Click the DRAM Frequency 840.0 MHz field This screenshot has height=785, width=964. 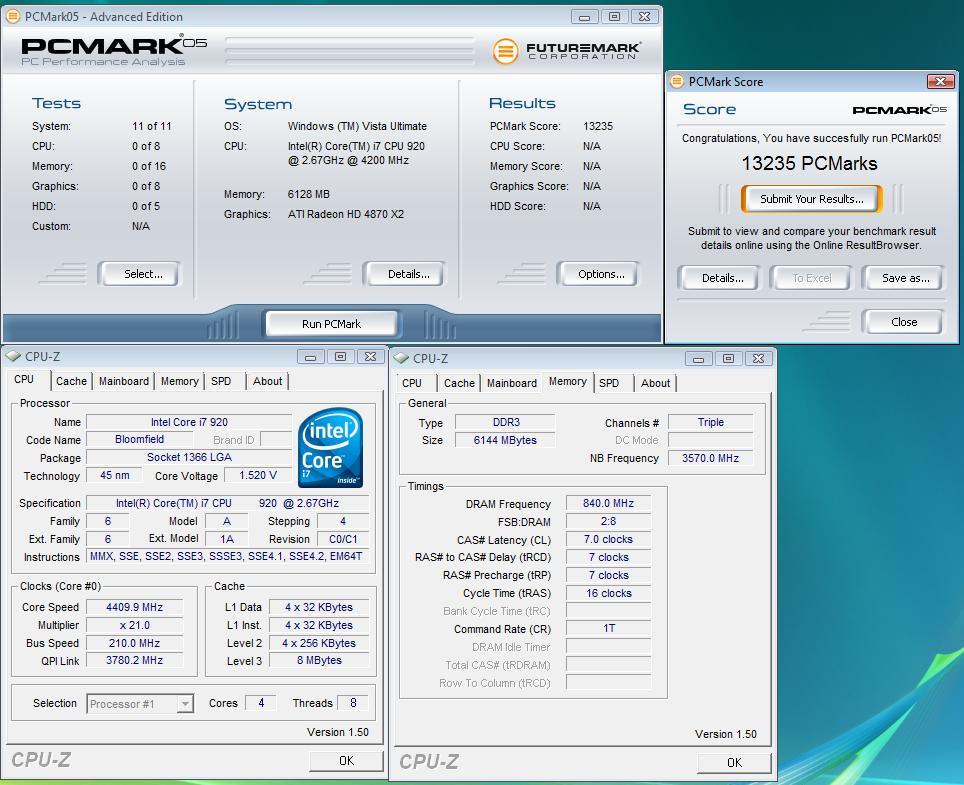pyautogui.click(x=608, y=503)
